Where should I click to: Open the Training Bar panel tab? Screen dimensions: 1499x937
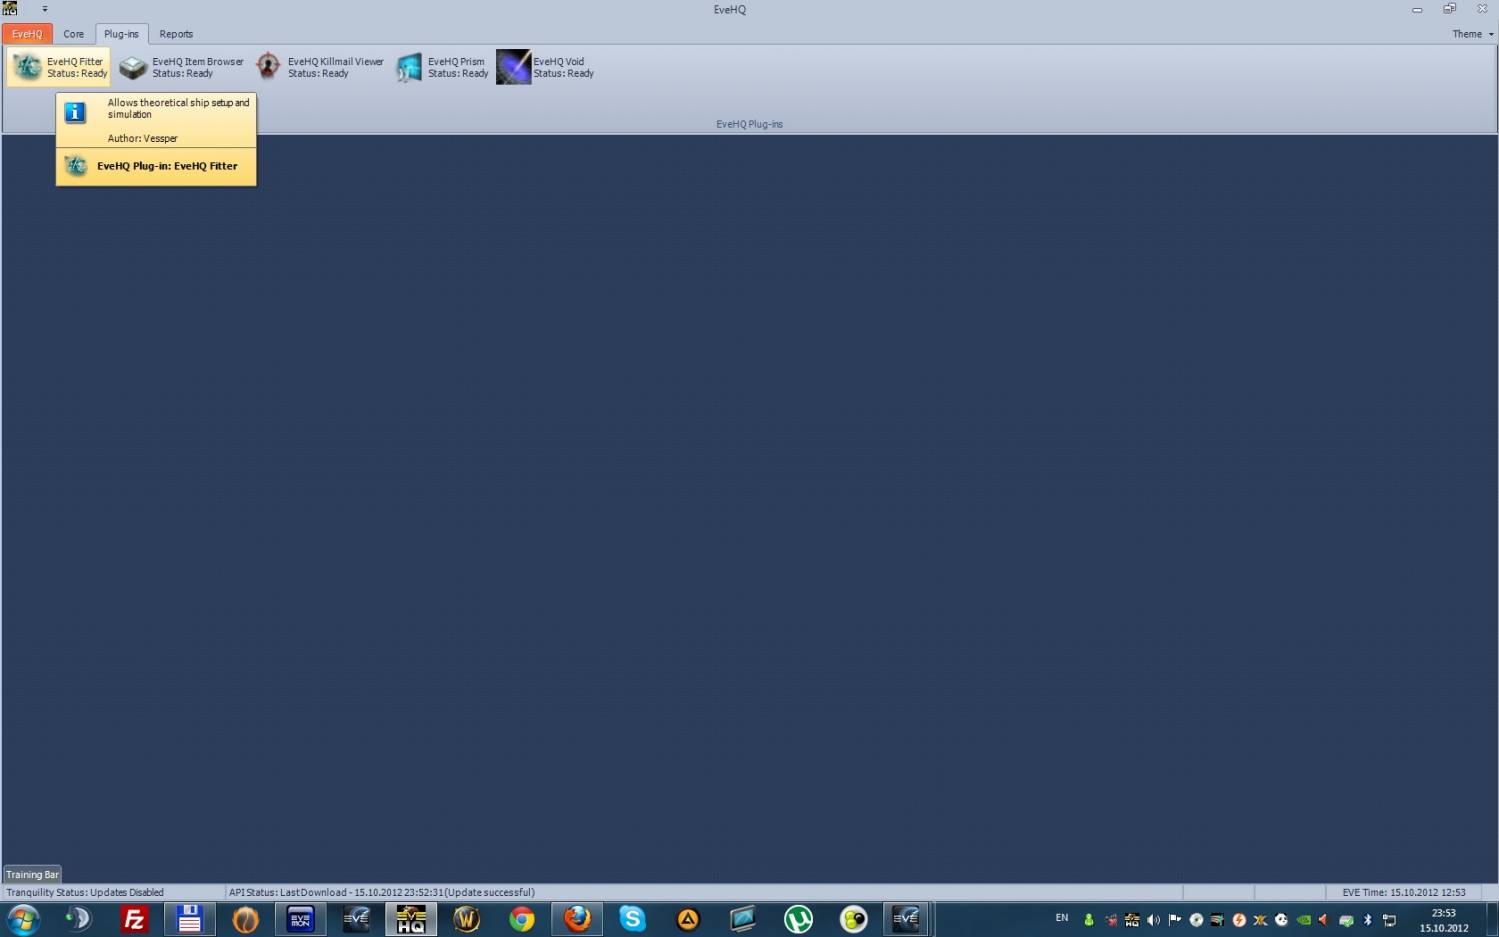point(32,874)
